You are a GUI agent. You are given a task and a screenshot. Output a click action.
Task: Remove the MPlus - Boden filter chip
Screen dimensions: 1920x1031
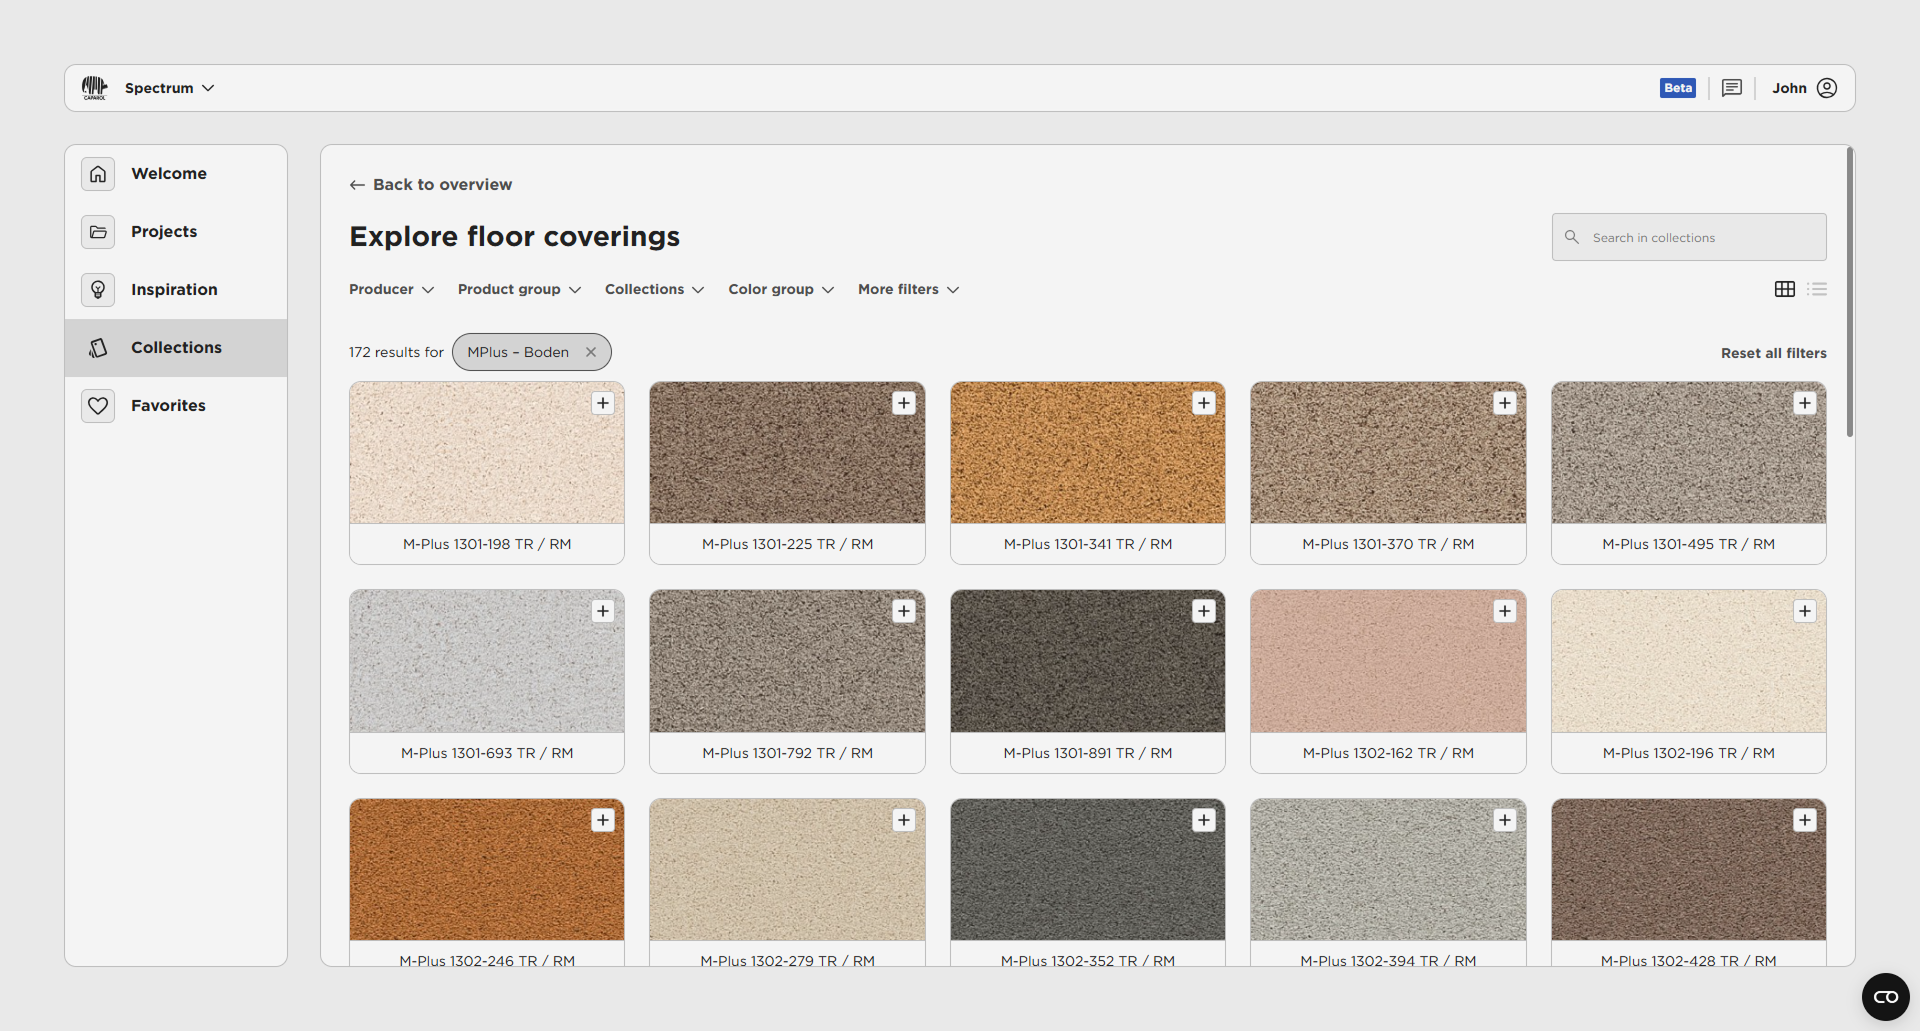tap(591, 352)
